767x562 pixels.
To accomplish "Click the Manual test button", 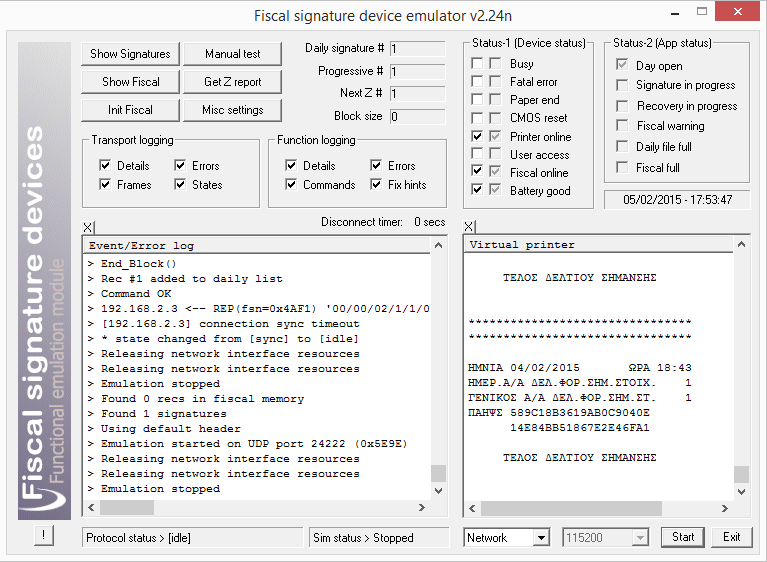I will click(x=232, y=54).
